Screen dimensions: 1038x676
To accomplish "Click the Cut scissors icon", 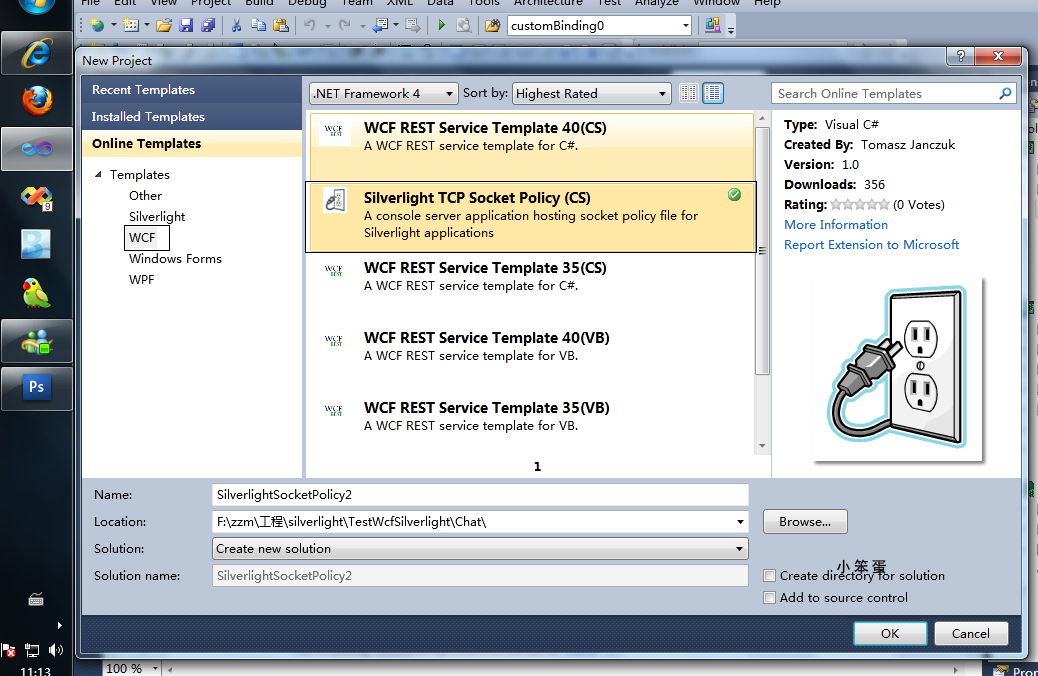I will click(x=236, y=25).
